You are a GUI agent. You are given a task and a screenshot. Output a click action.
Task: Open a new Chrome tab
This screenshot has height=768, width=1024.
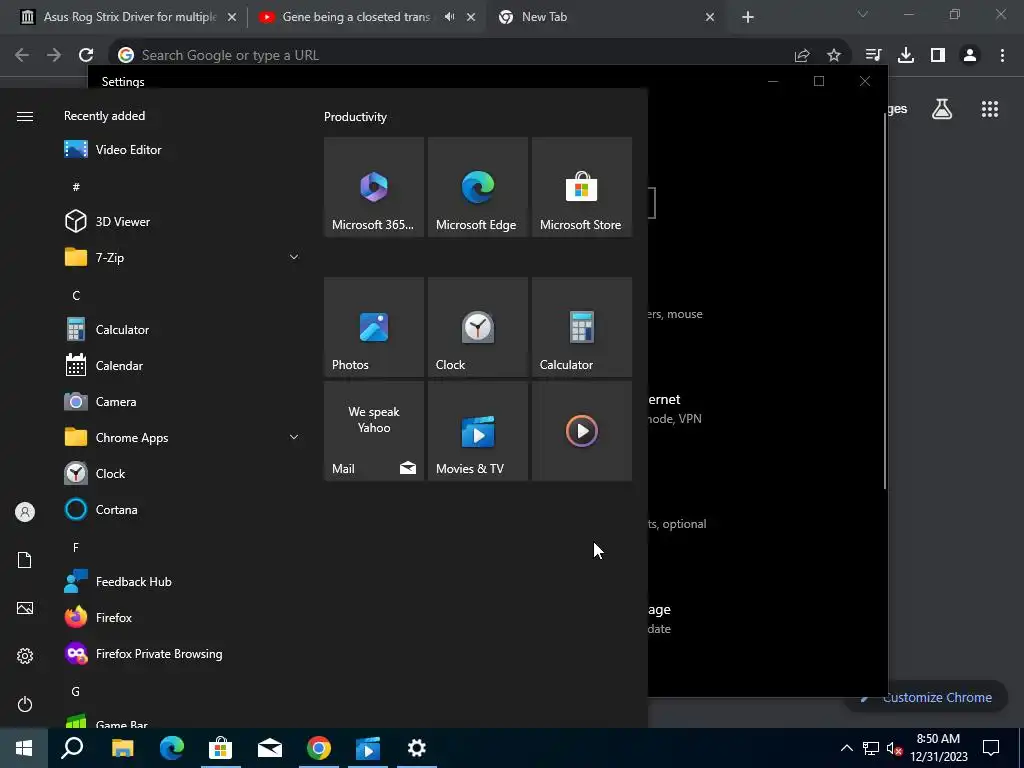click(748, 18)
